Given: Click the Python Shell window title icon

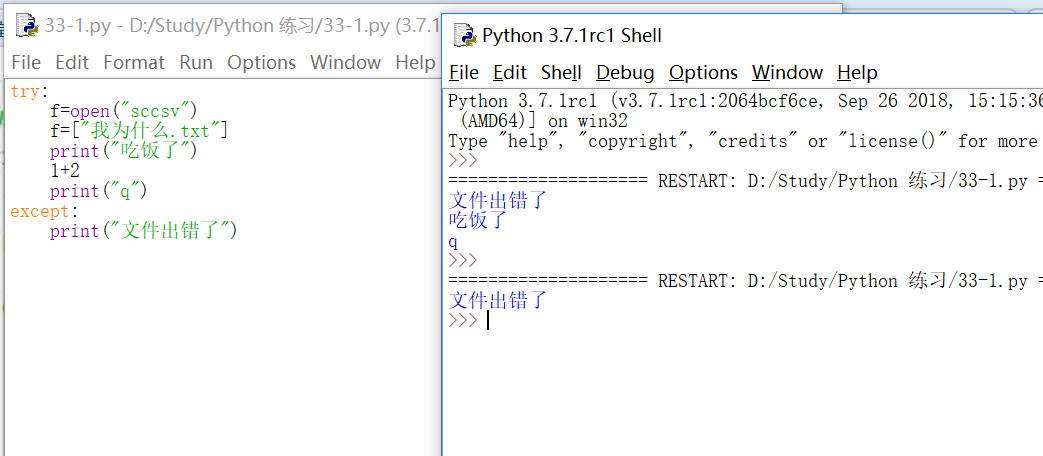Looking at the screenshot, I should 464,35.
